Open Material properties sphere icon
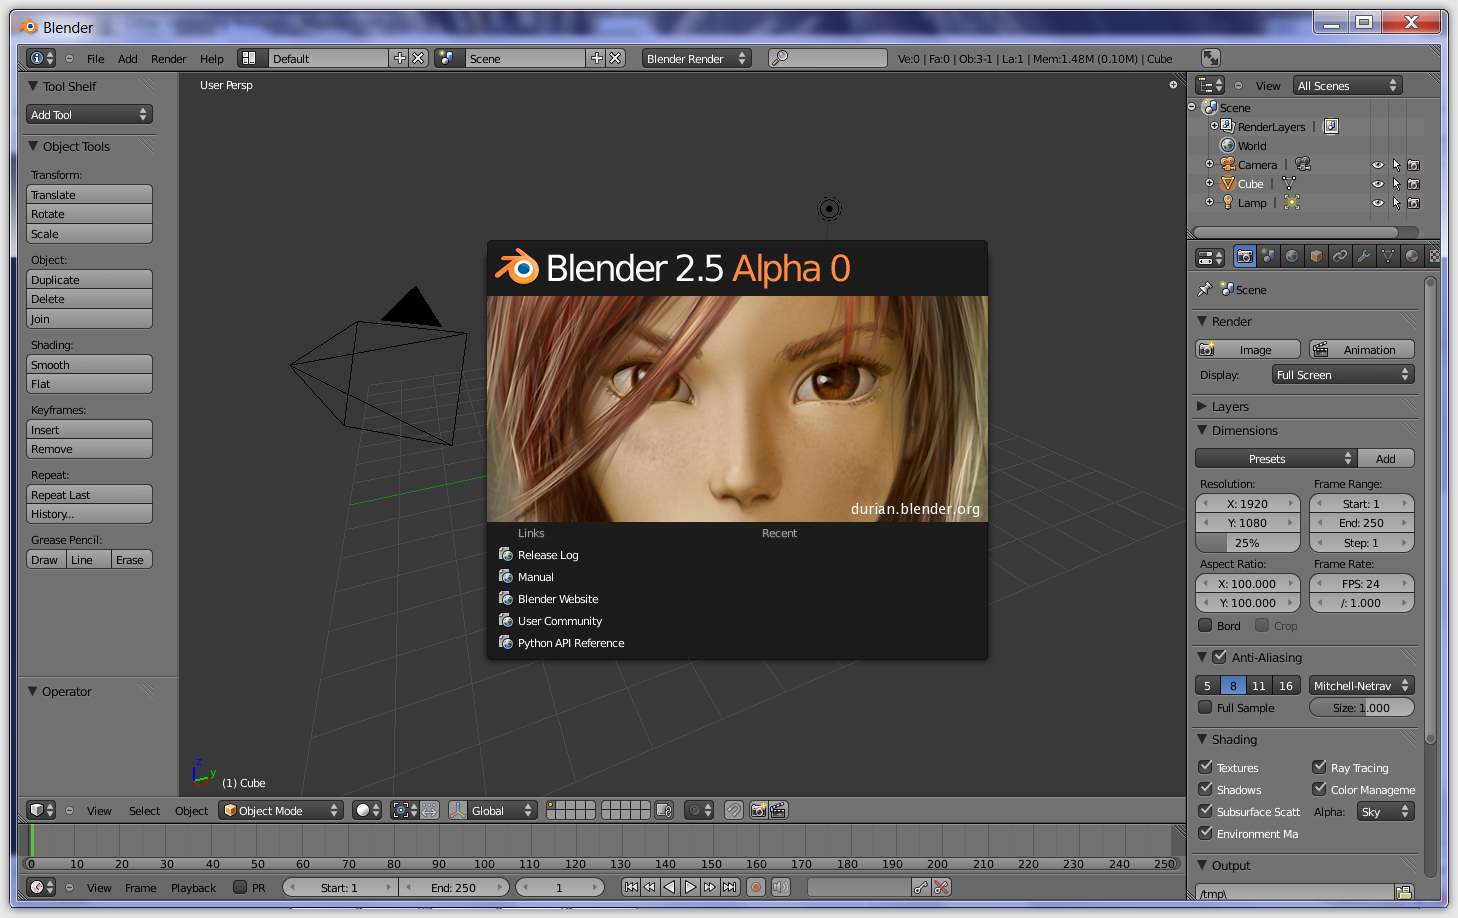 point(1411,256)
